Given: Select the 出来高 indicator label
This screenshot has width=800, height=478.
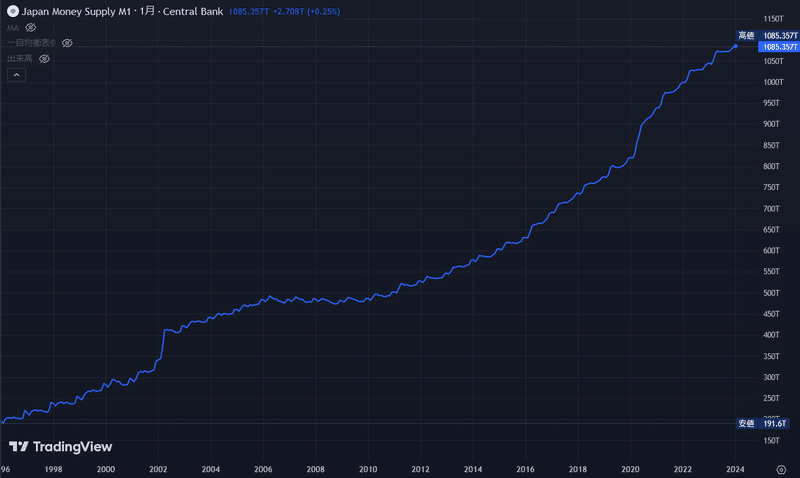Looking at the screenshot, I should (x=19, y=59).
